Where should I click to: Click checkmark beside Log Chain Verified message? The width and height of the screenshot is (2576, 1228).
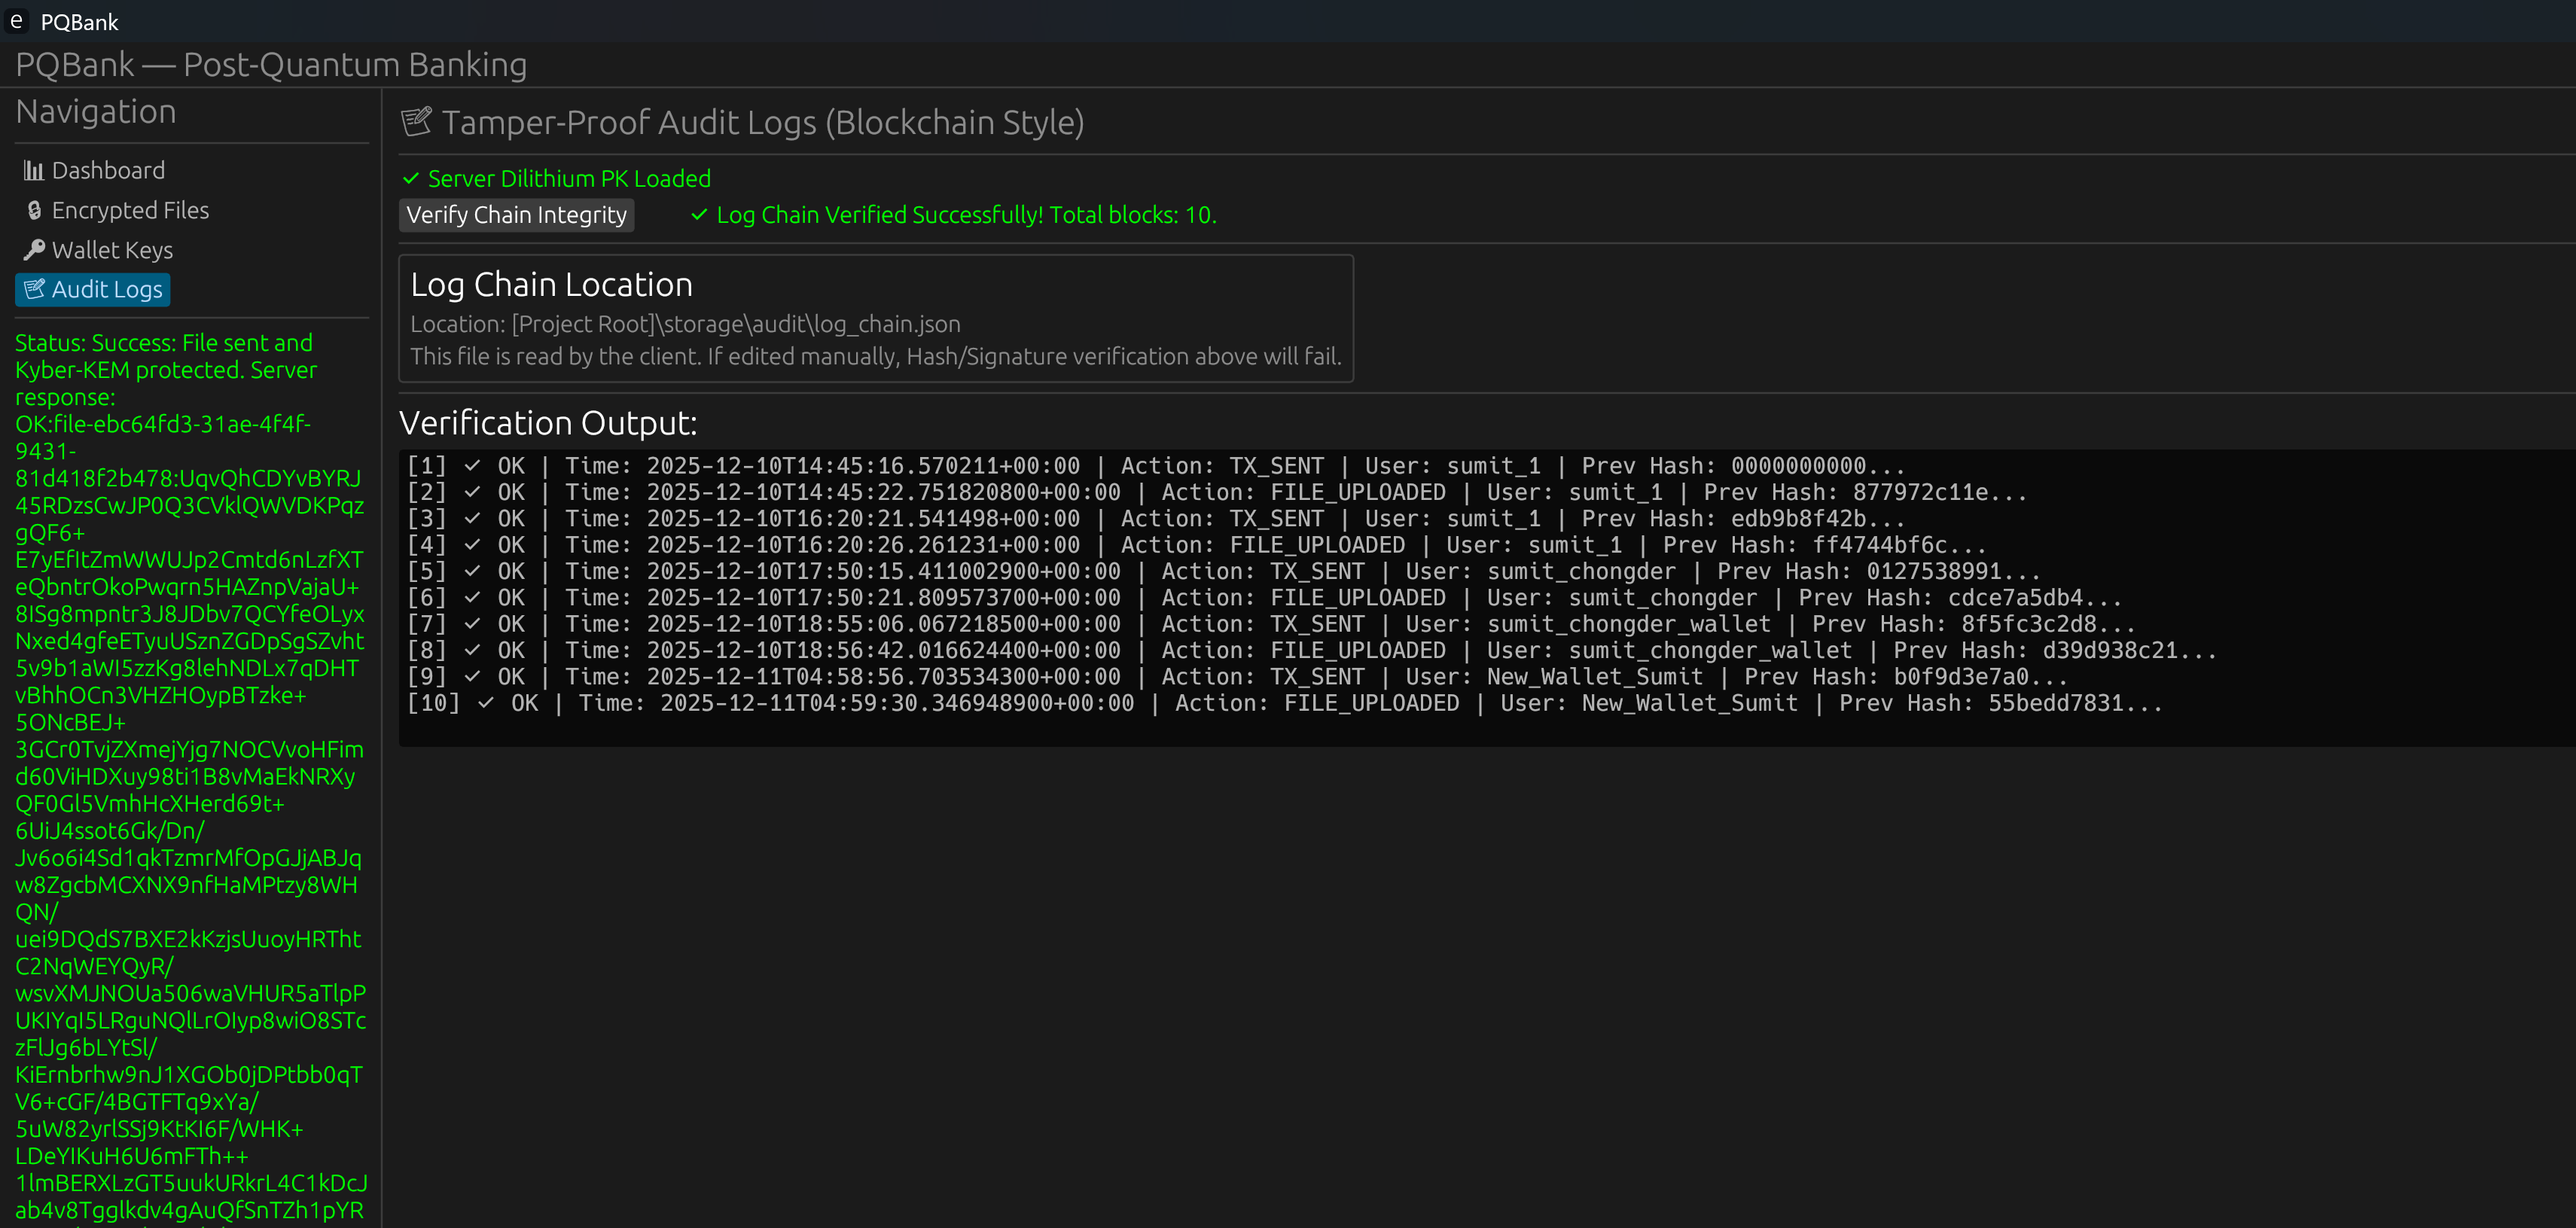point(699,215)
